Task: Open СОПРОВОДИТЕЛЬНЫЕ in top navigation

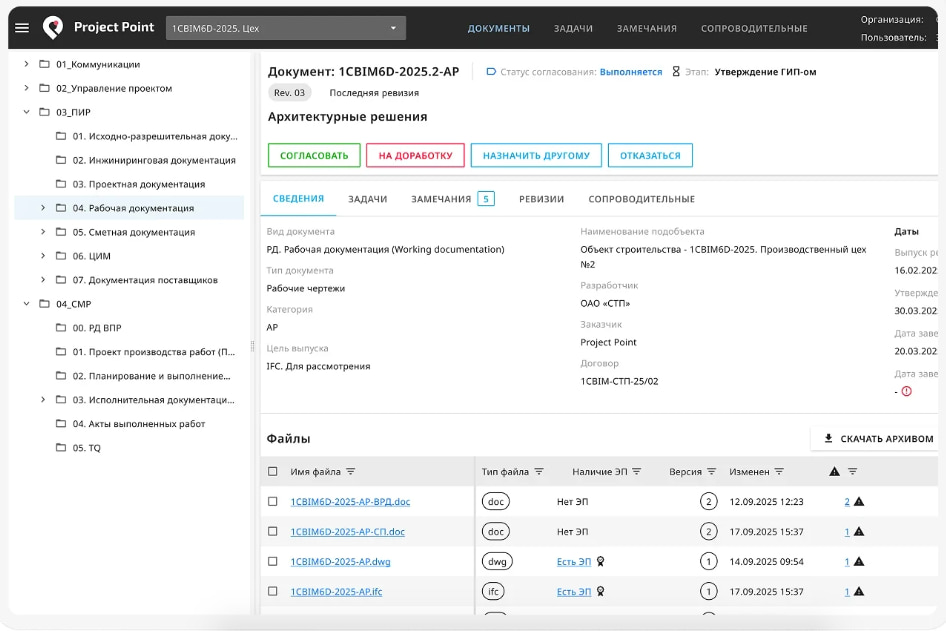Action: (x=754, y=28)
